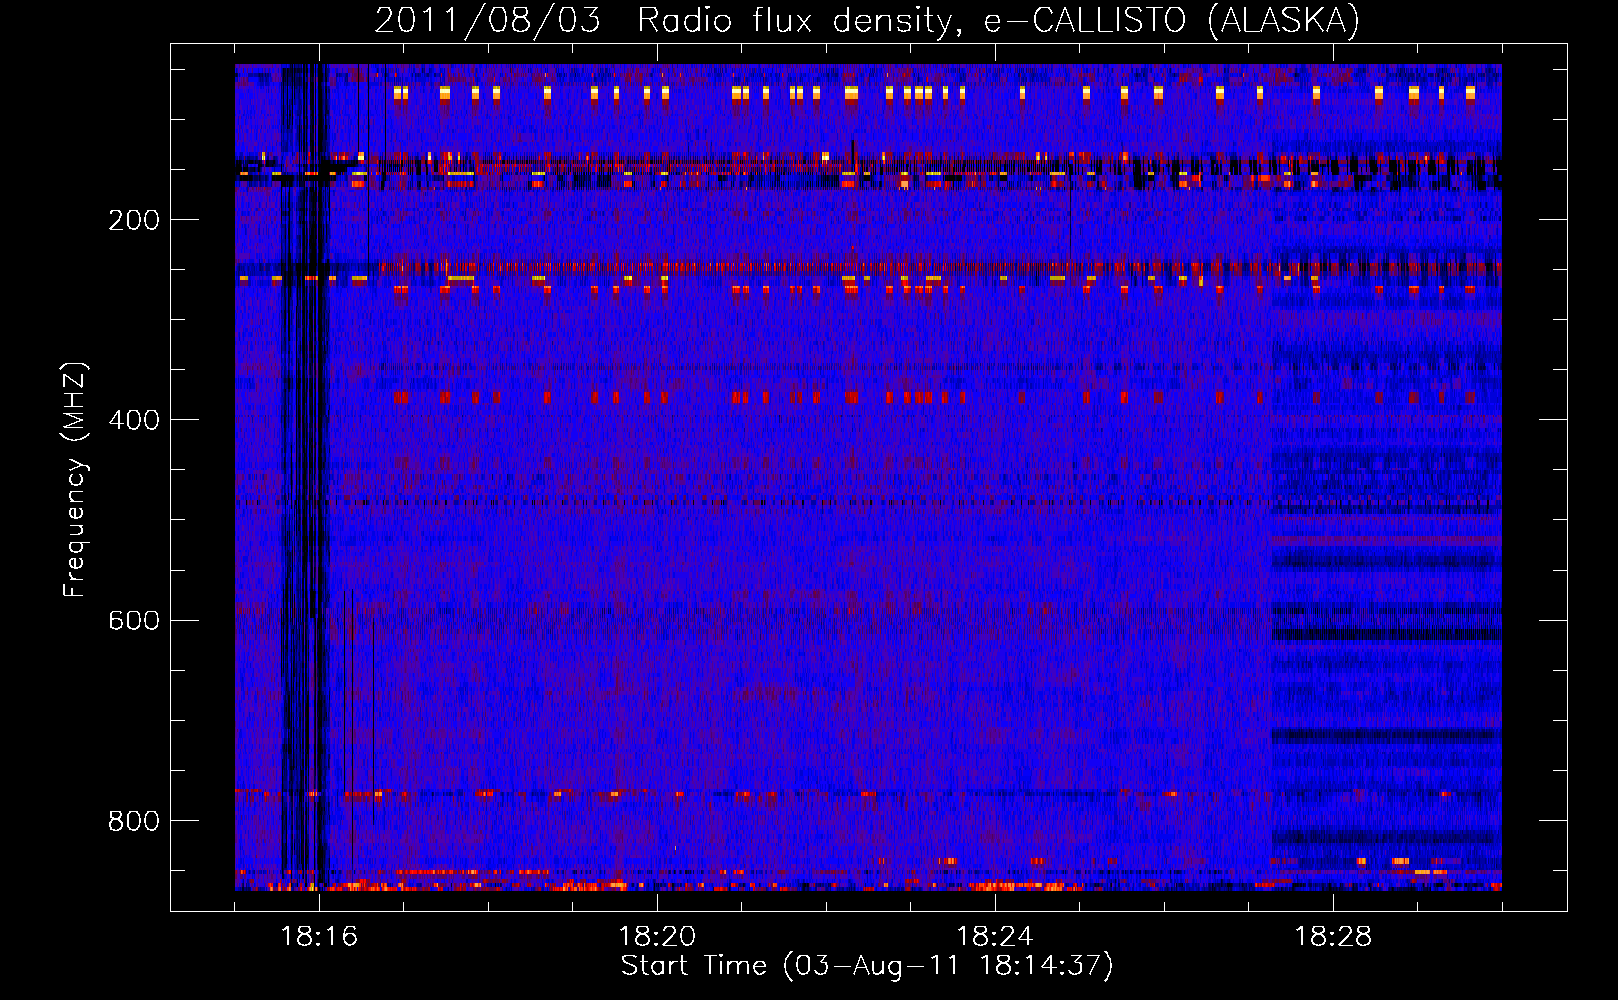
Task: Click the 18:20 time tick label
Action: pos(657,936)
